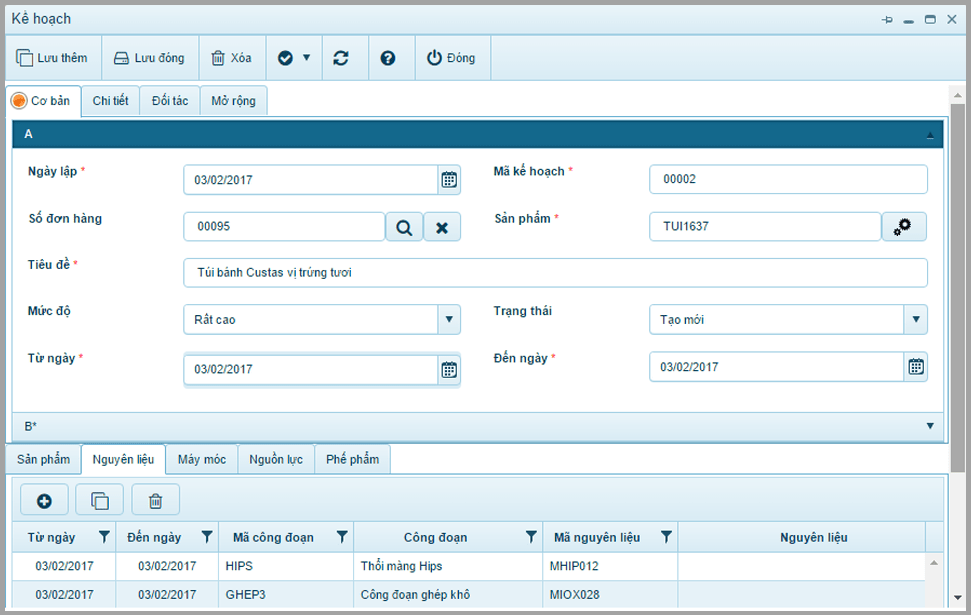Select the MHIP012 cell
This screenshot has width=971, height=615.
pyautogui.click(x=610, y=566)
